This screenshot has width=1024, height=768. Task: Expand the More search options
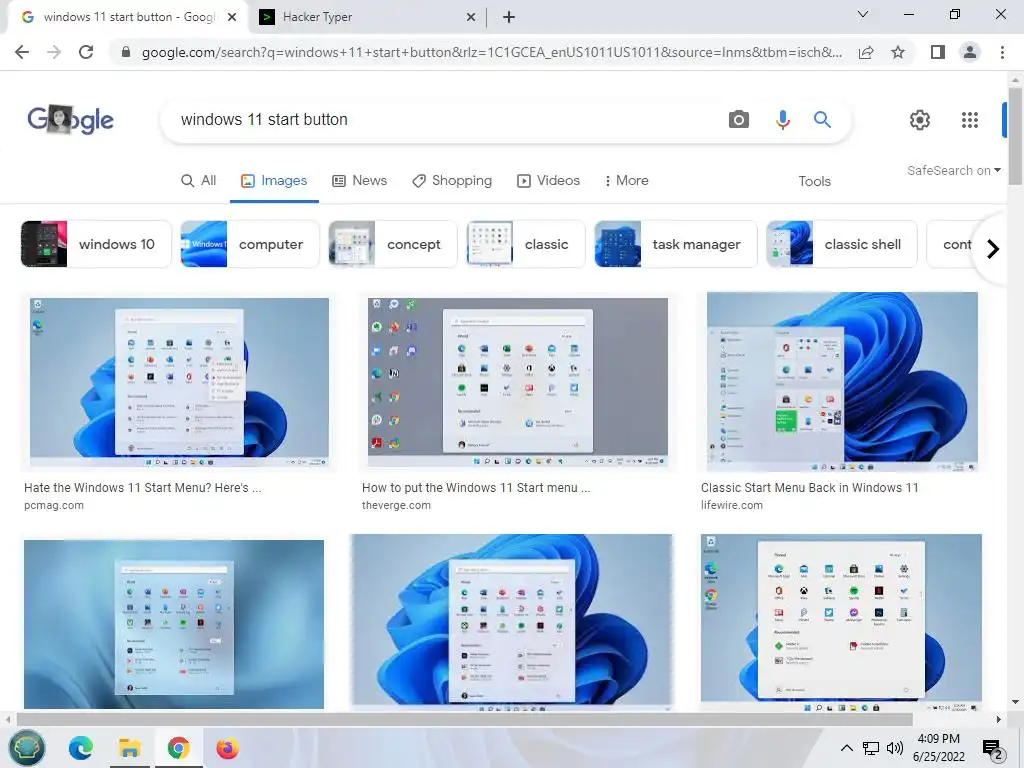627,181
